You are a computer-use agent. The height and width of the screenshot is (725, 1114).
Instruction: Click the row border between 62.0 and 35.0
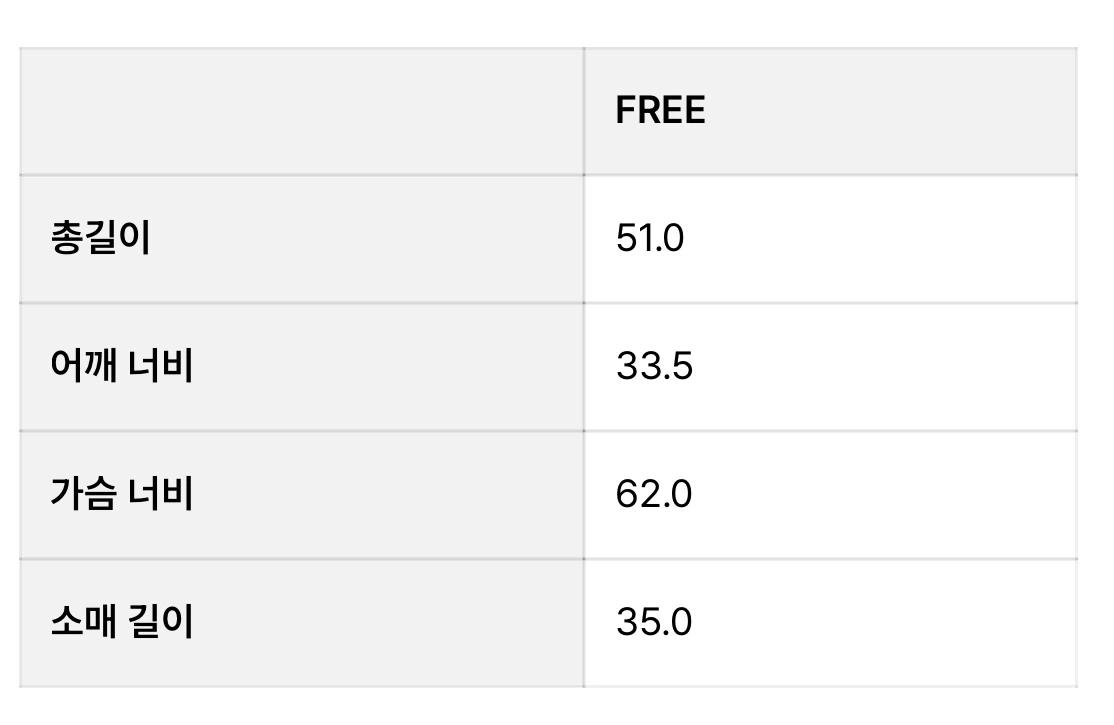tap(831, 559)
